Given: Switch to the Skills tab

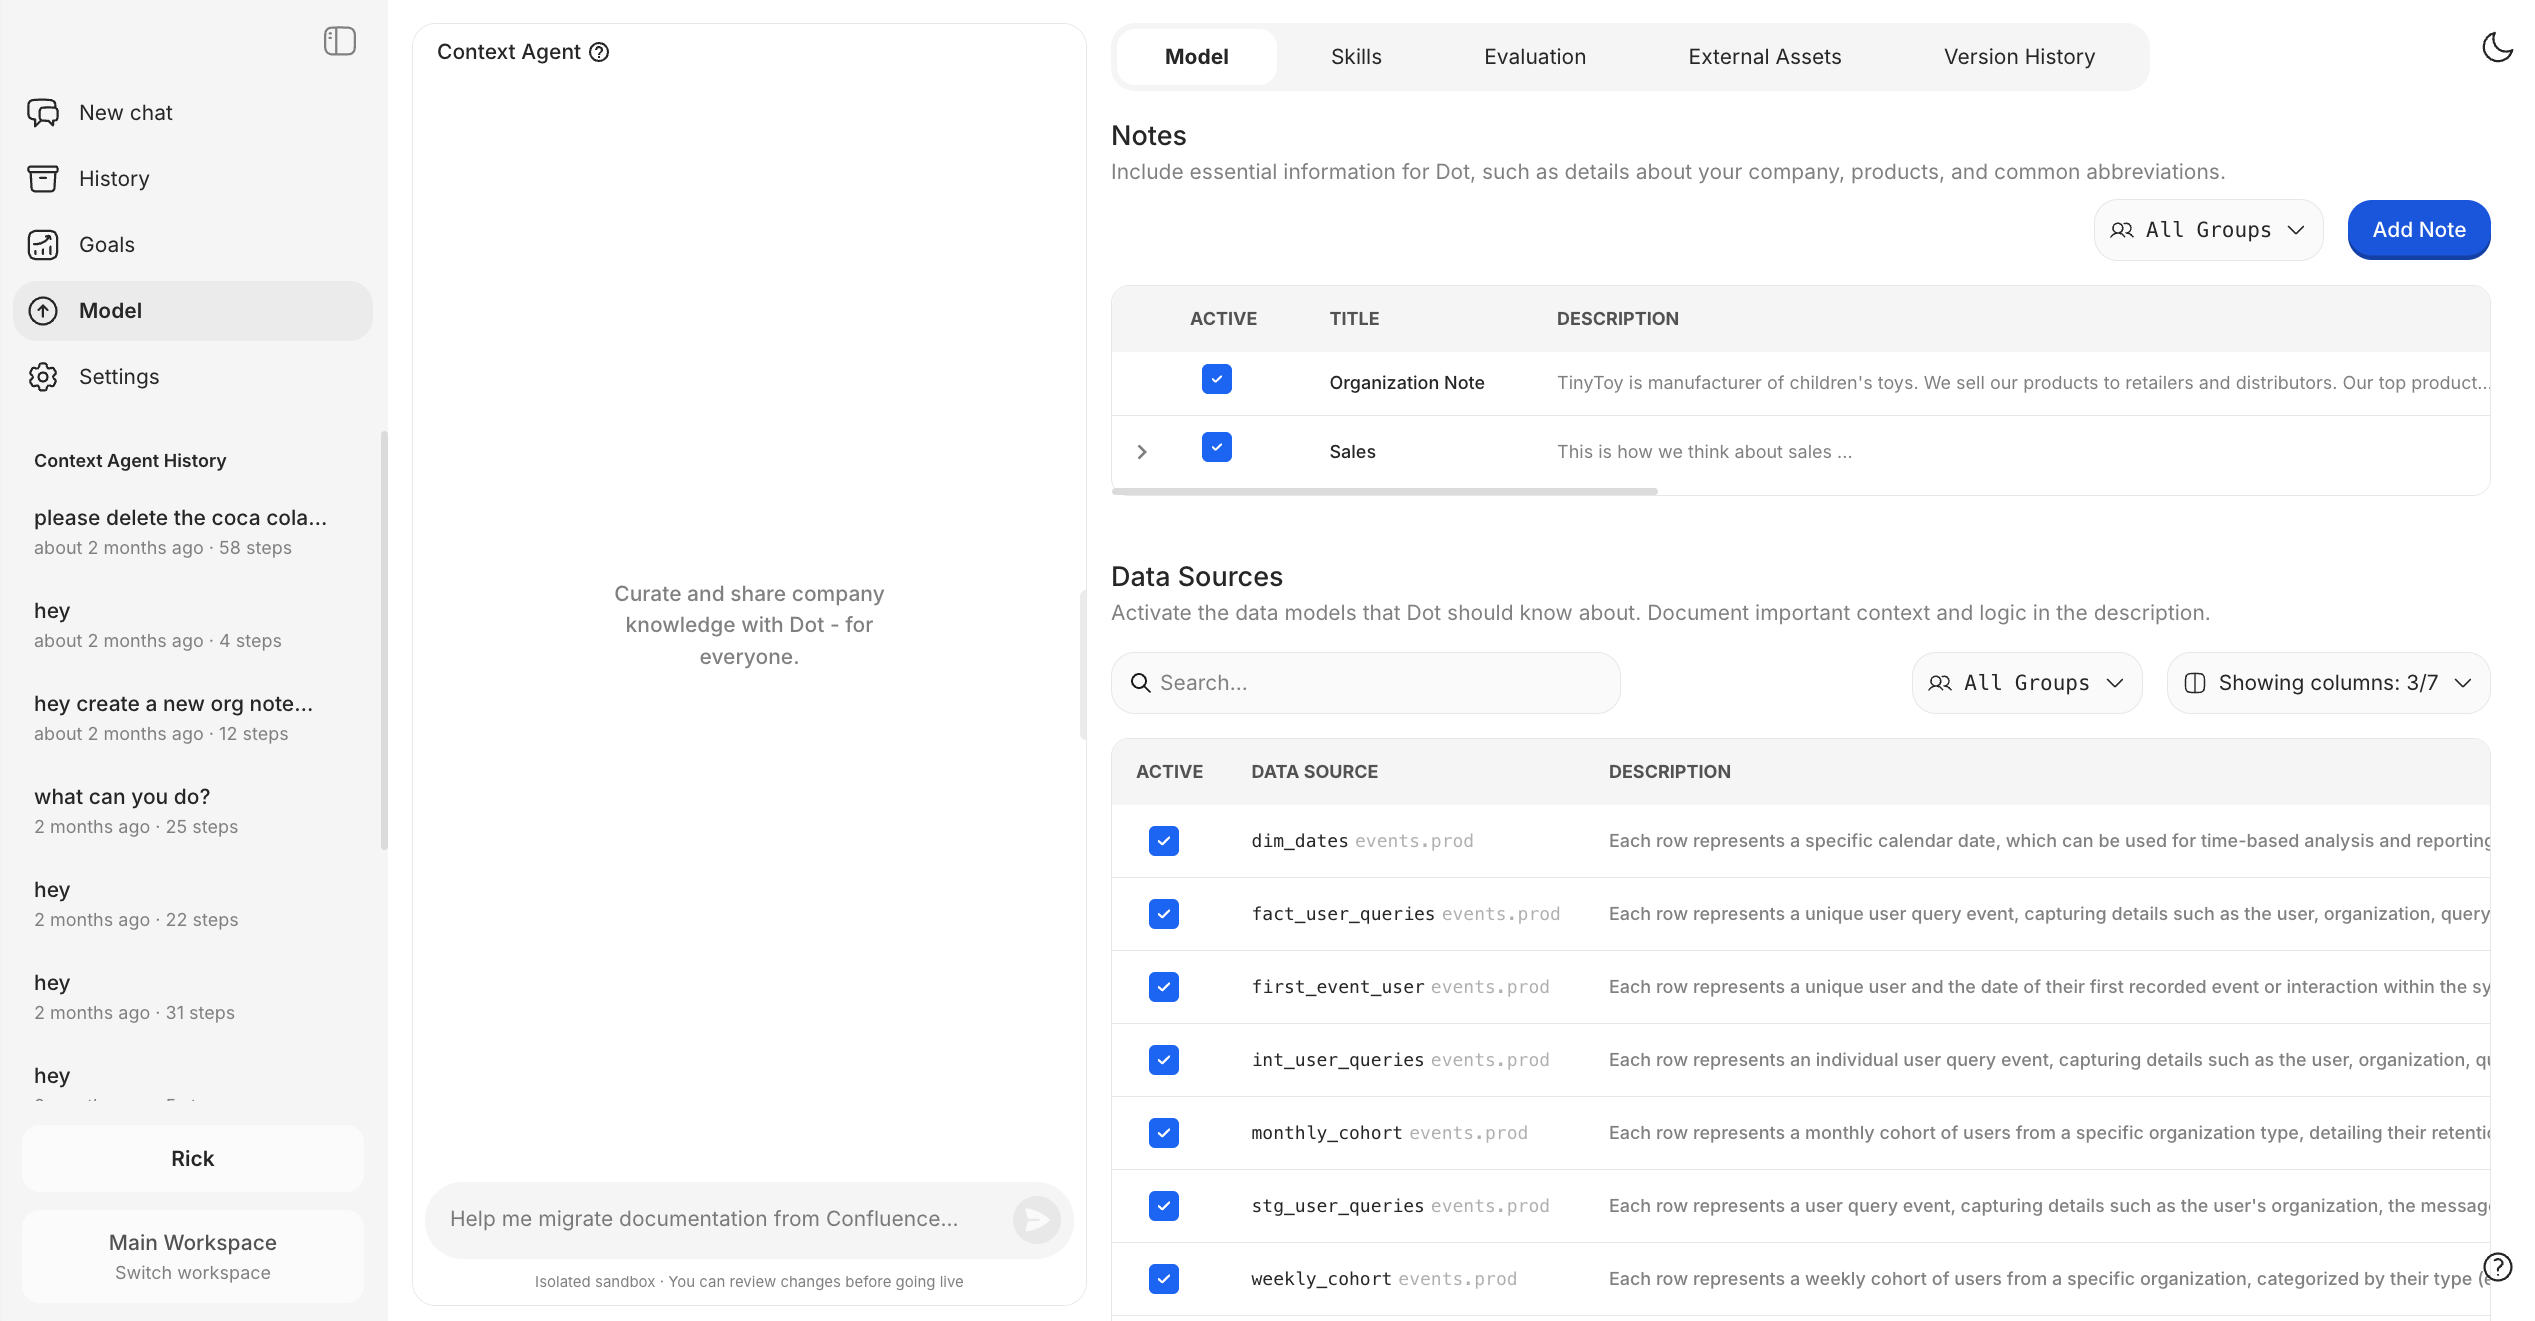Looking at the screenshot, I should 1355,57.
